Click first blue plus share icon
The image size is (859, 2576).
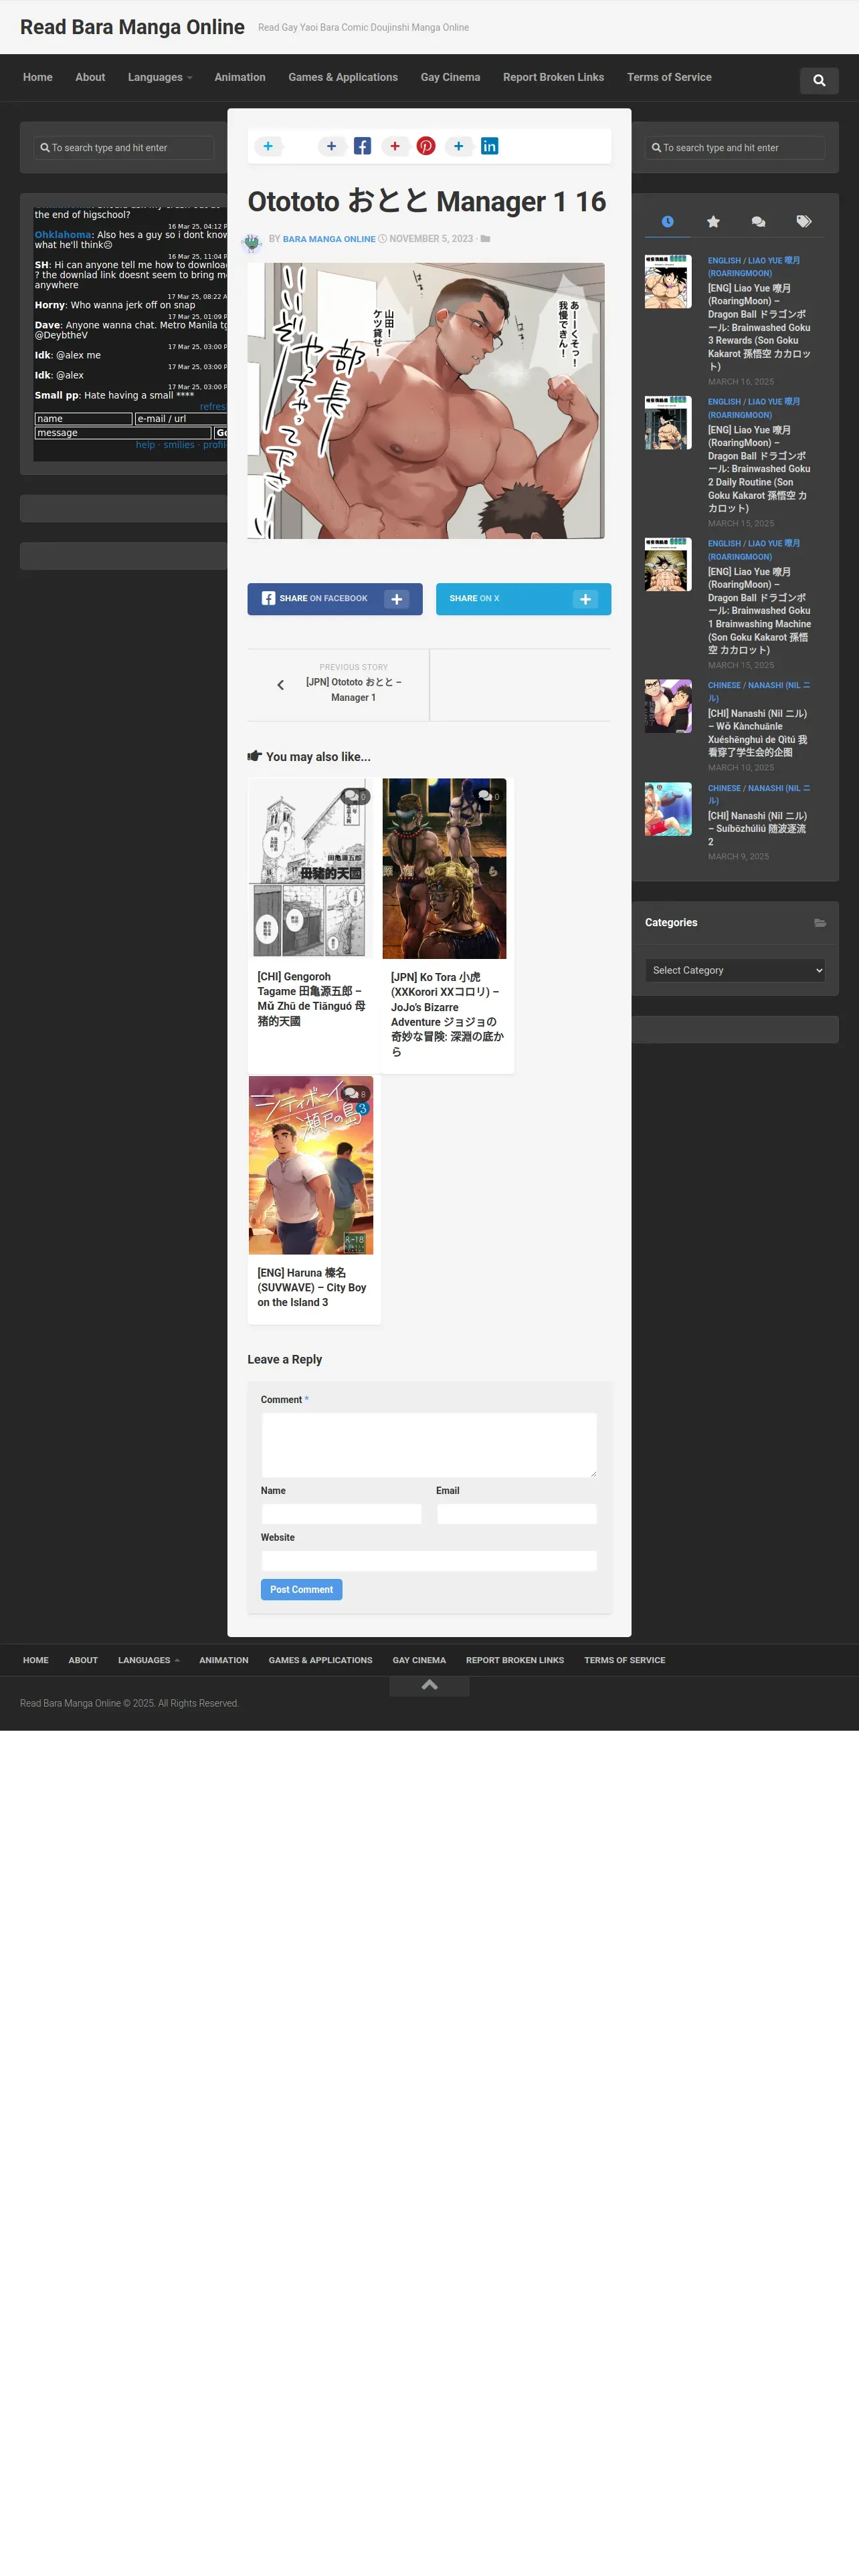[x=268, y=146]
